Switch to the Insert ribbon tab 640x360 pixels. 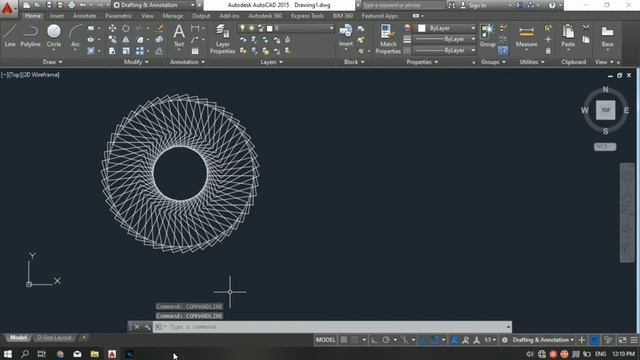coord(57,16)
